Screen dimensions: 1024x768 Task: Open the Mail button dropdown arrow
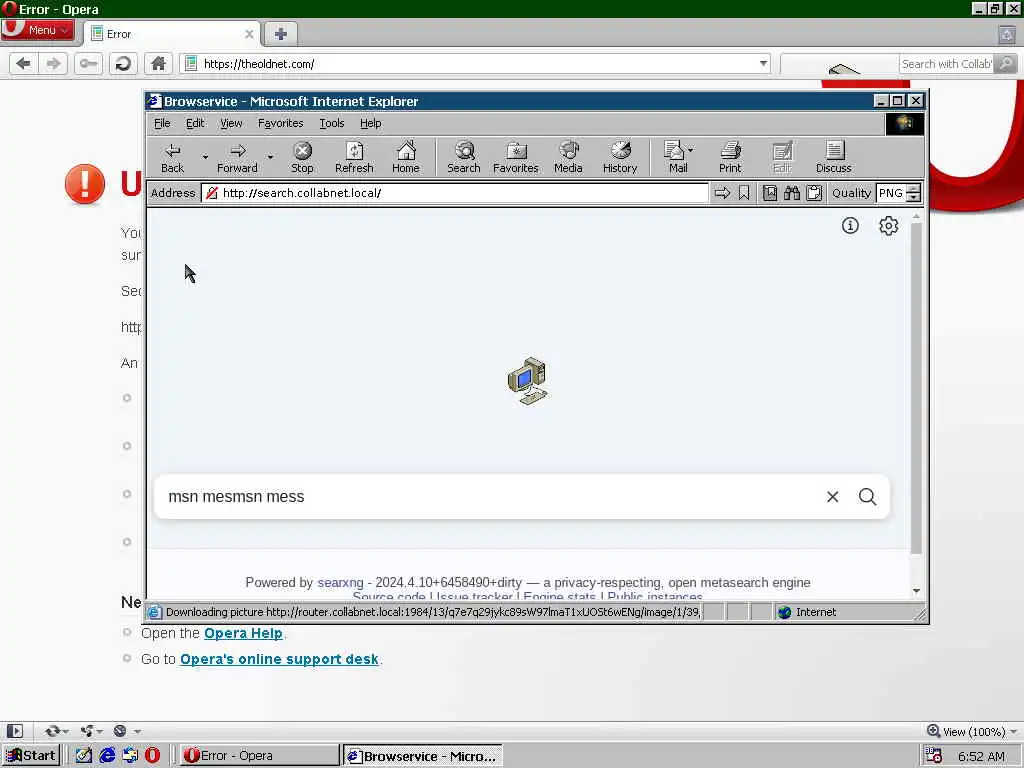point(691,150)
